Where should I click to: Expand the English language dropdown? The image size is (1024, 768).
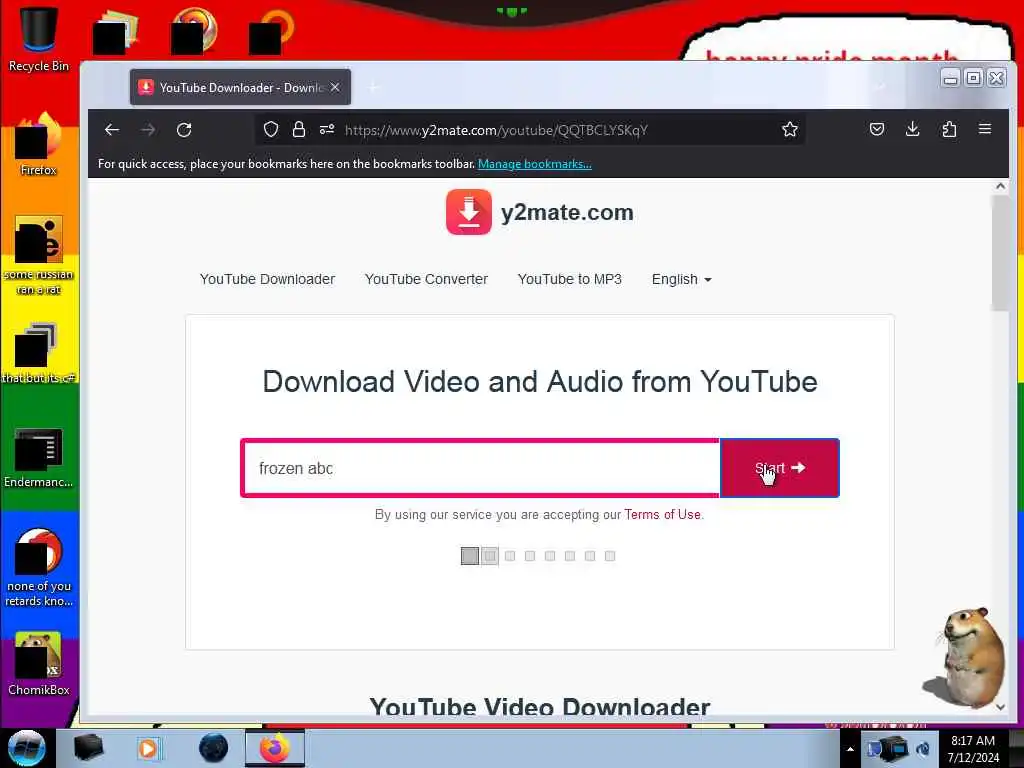pos(681,280)
